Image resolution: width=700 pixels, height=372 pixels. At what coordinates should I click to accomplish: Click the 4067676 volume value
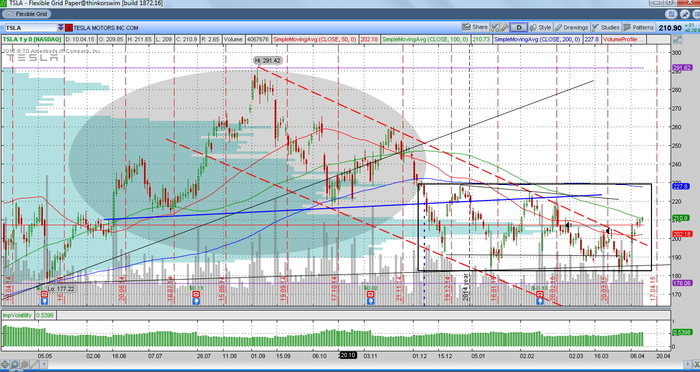pyautogui.click(x=258, y=40)
